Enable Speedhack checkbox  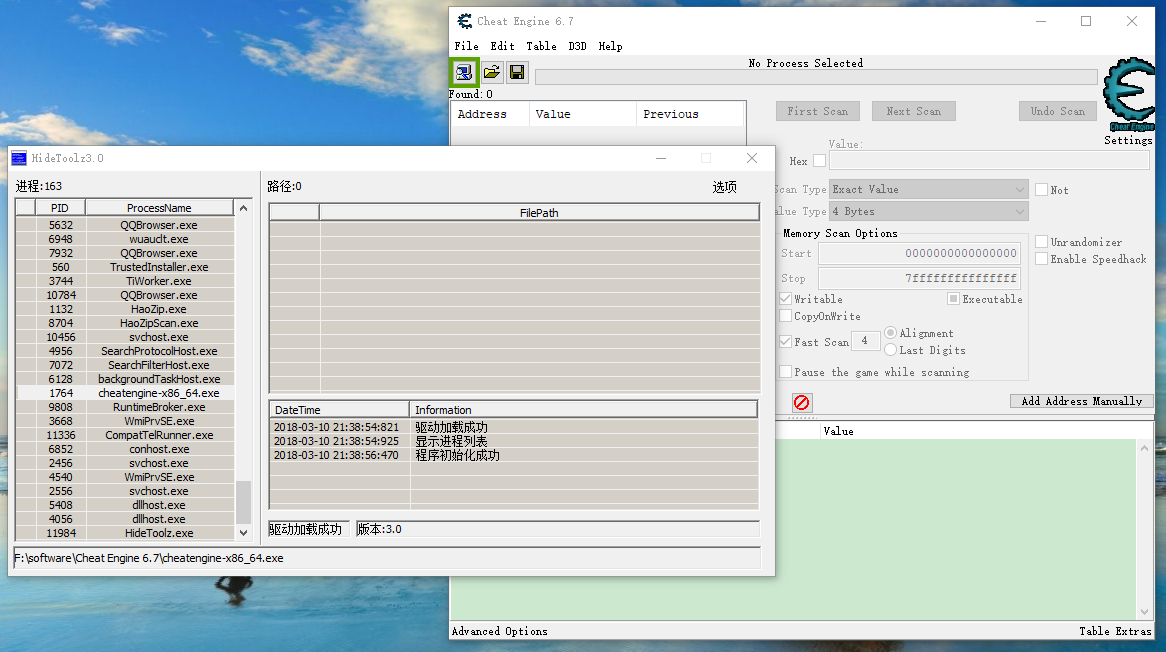[x=1042, y=259]
